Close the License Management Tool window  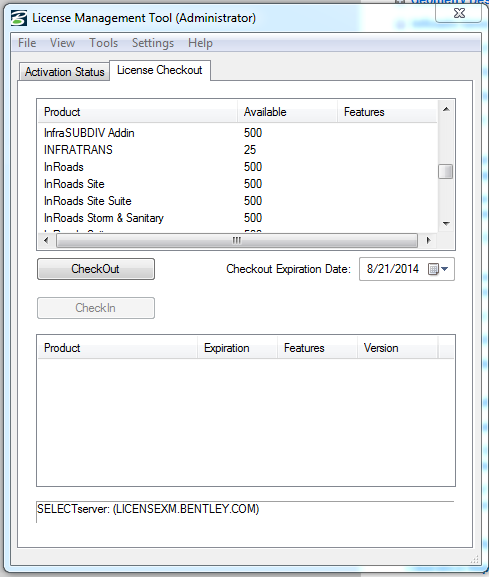[459, 13]
